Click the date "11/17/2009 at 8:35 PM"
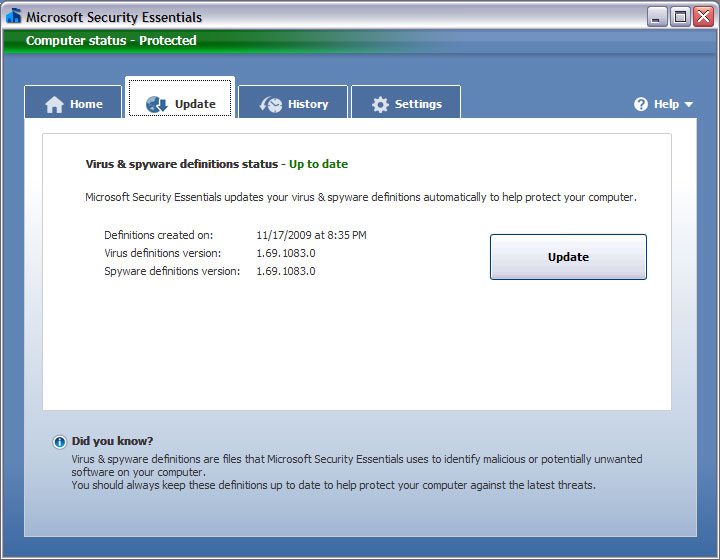Viewport: 720px width, 560px height. click(x=311, y=235)
